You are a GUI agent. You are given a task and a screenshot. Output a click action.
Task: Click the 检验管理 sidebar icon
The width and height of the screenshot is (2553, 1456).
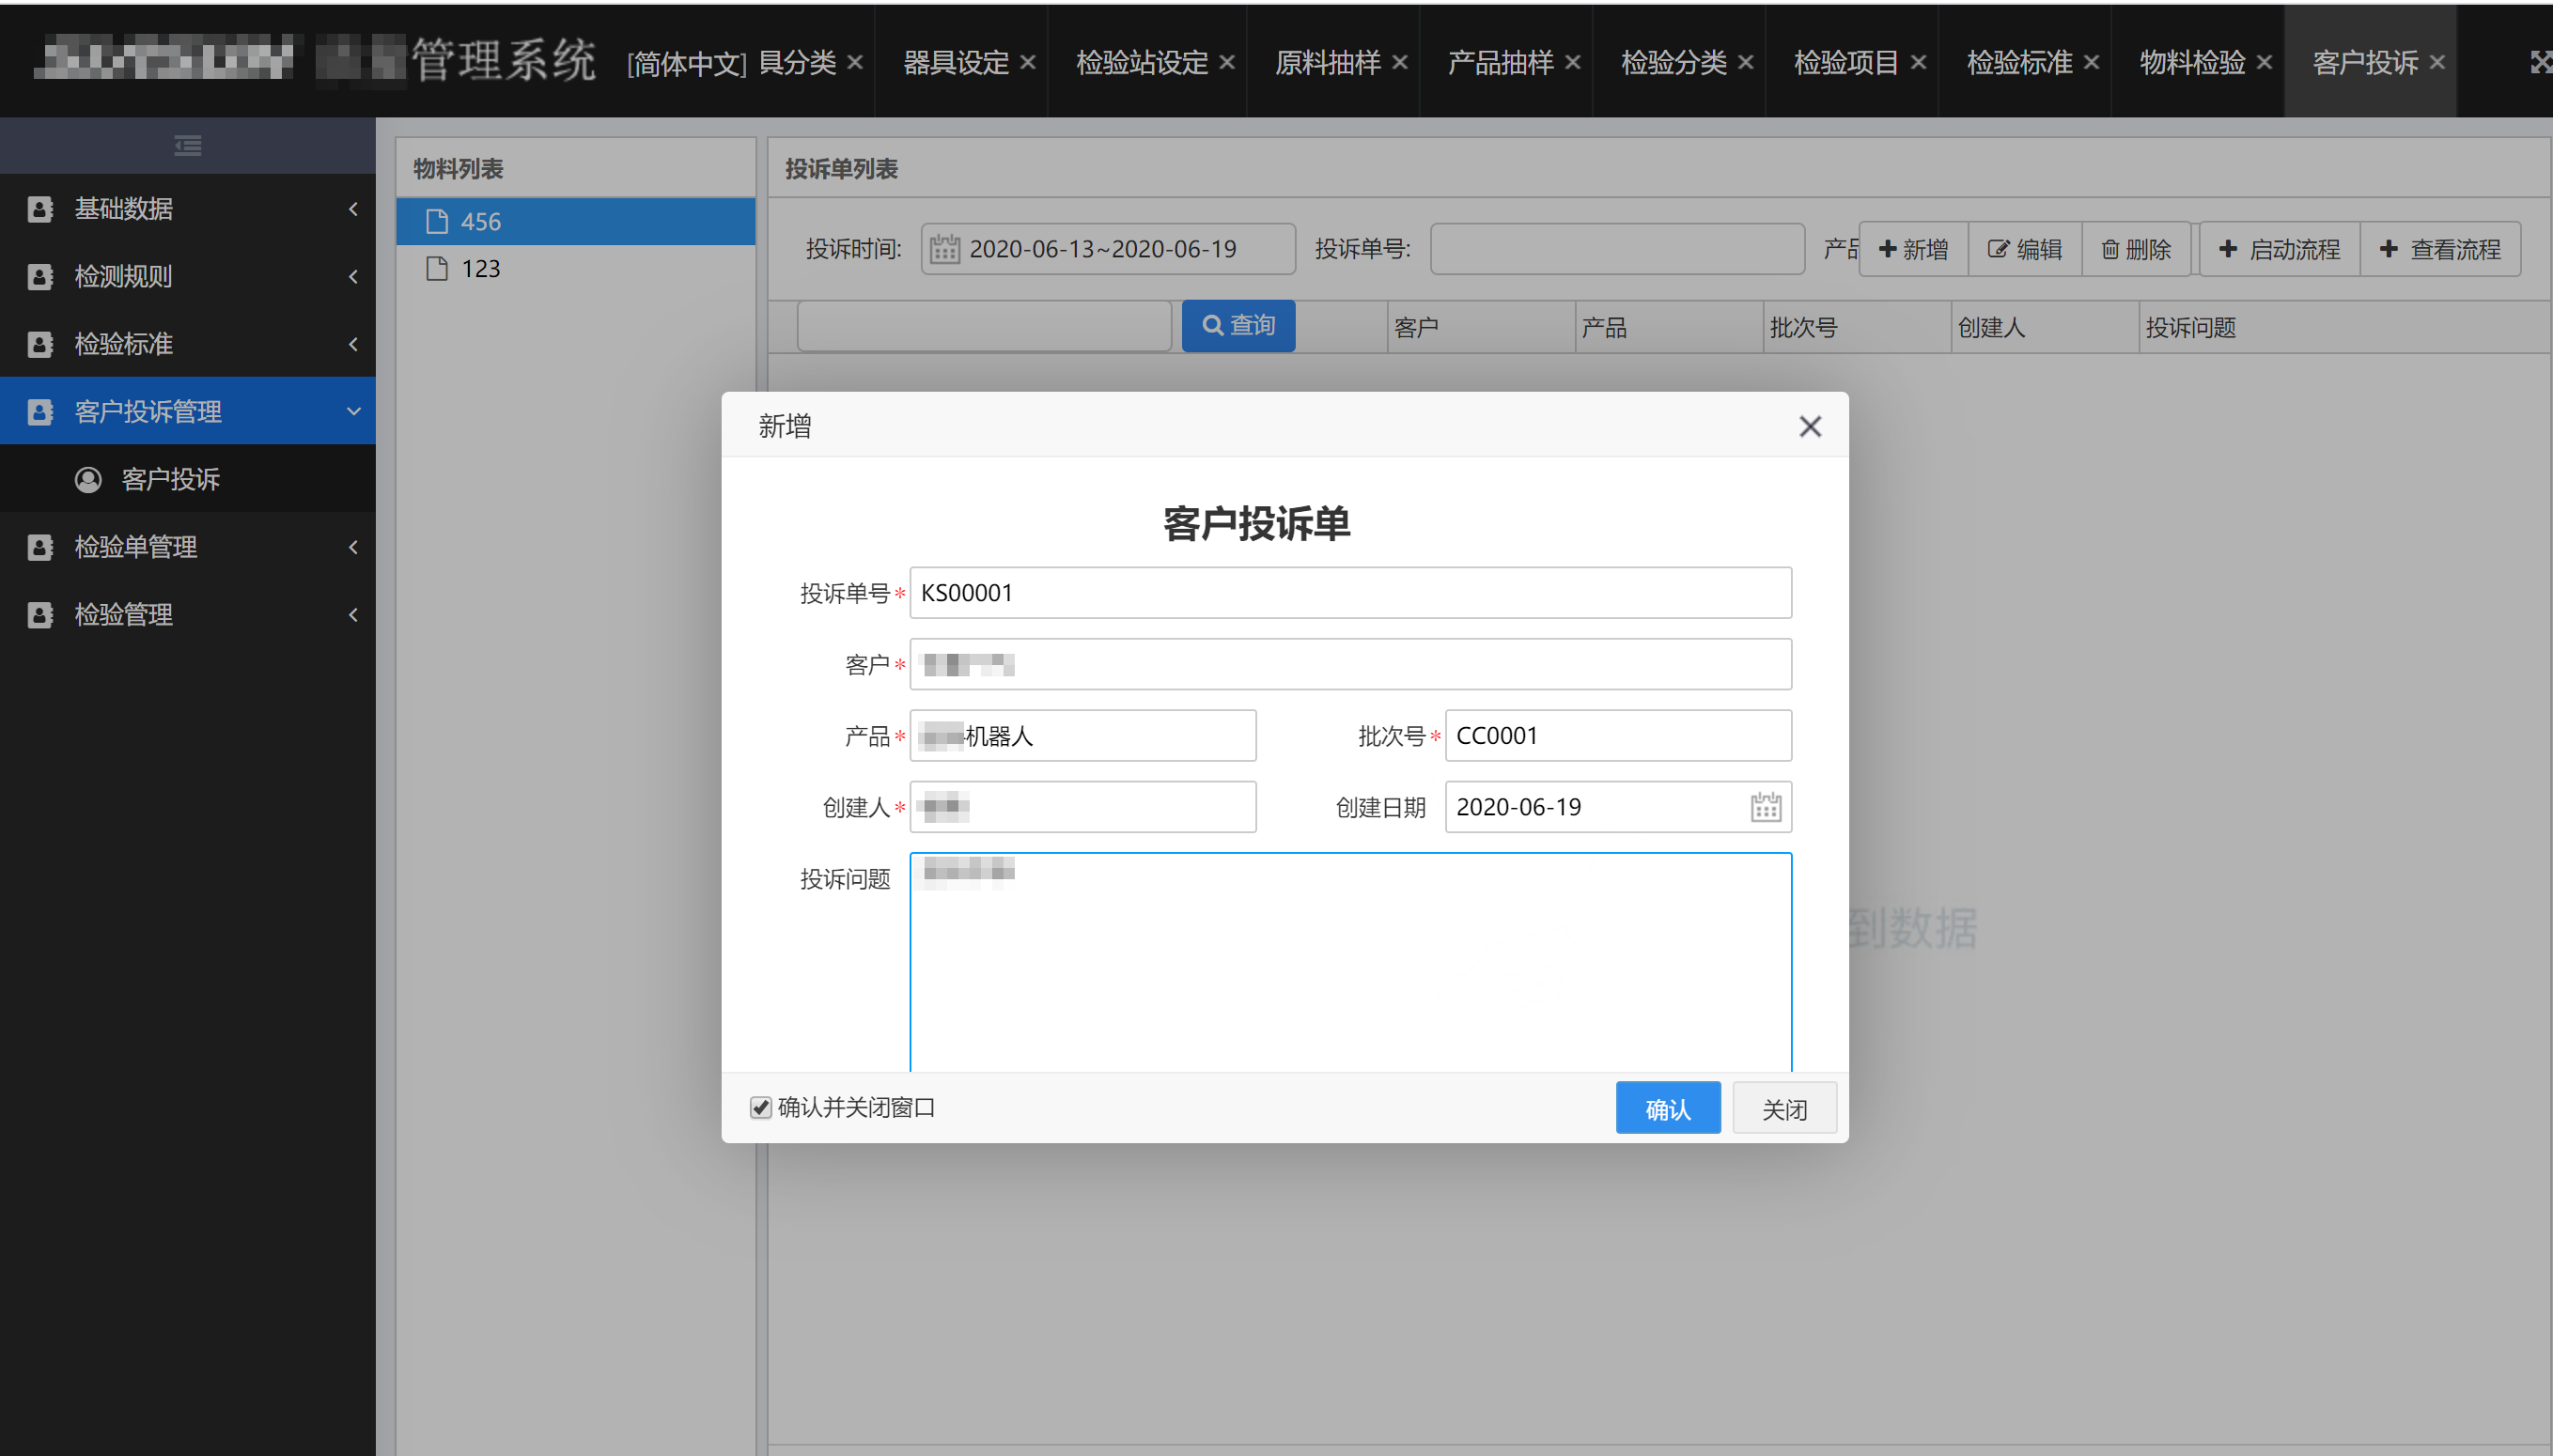(40, 615)
